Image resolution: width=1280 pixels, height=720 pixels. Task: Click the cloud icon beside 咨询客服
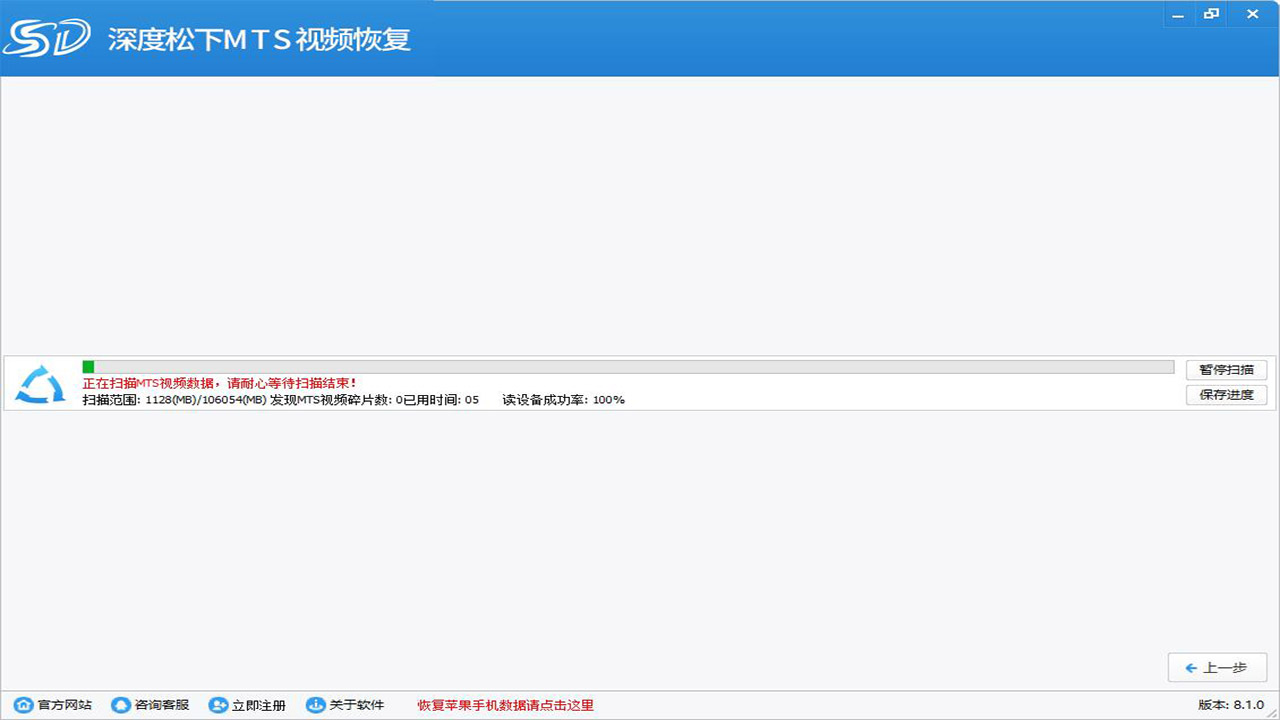click(x=120, y=705)
